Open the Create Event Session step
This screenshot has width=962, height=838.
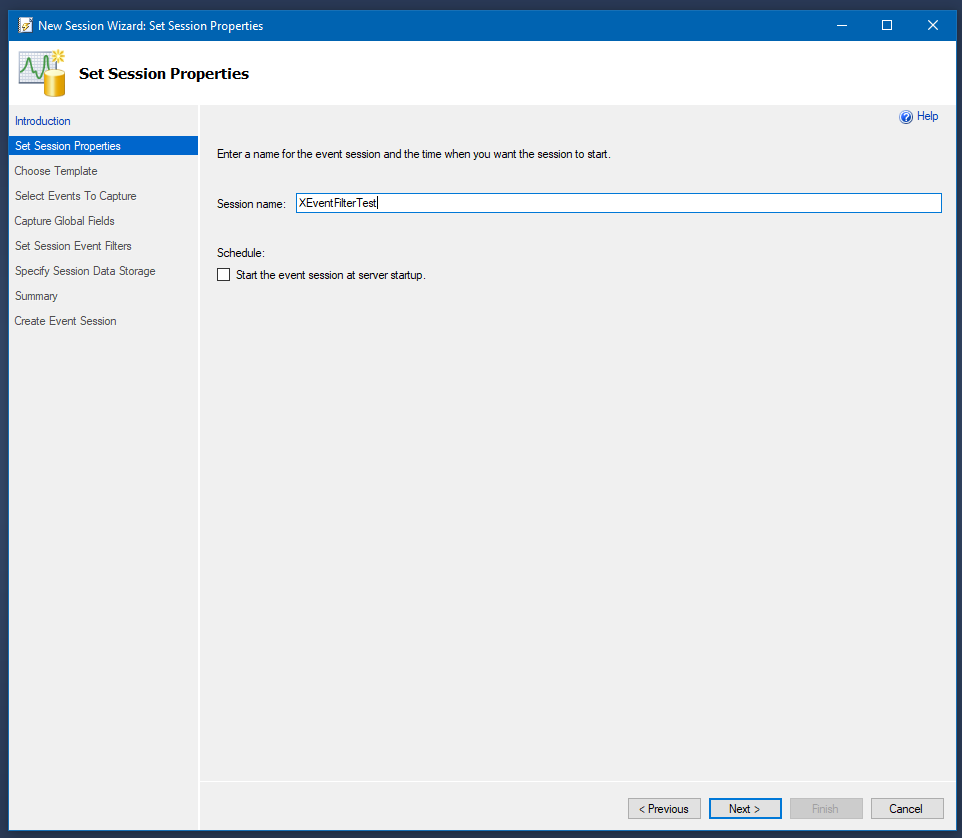[65, 321]
